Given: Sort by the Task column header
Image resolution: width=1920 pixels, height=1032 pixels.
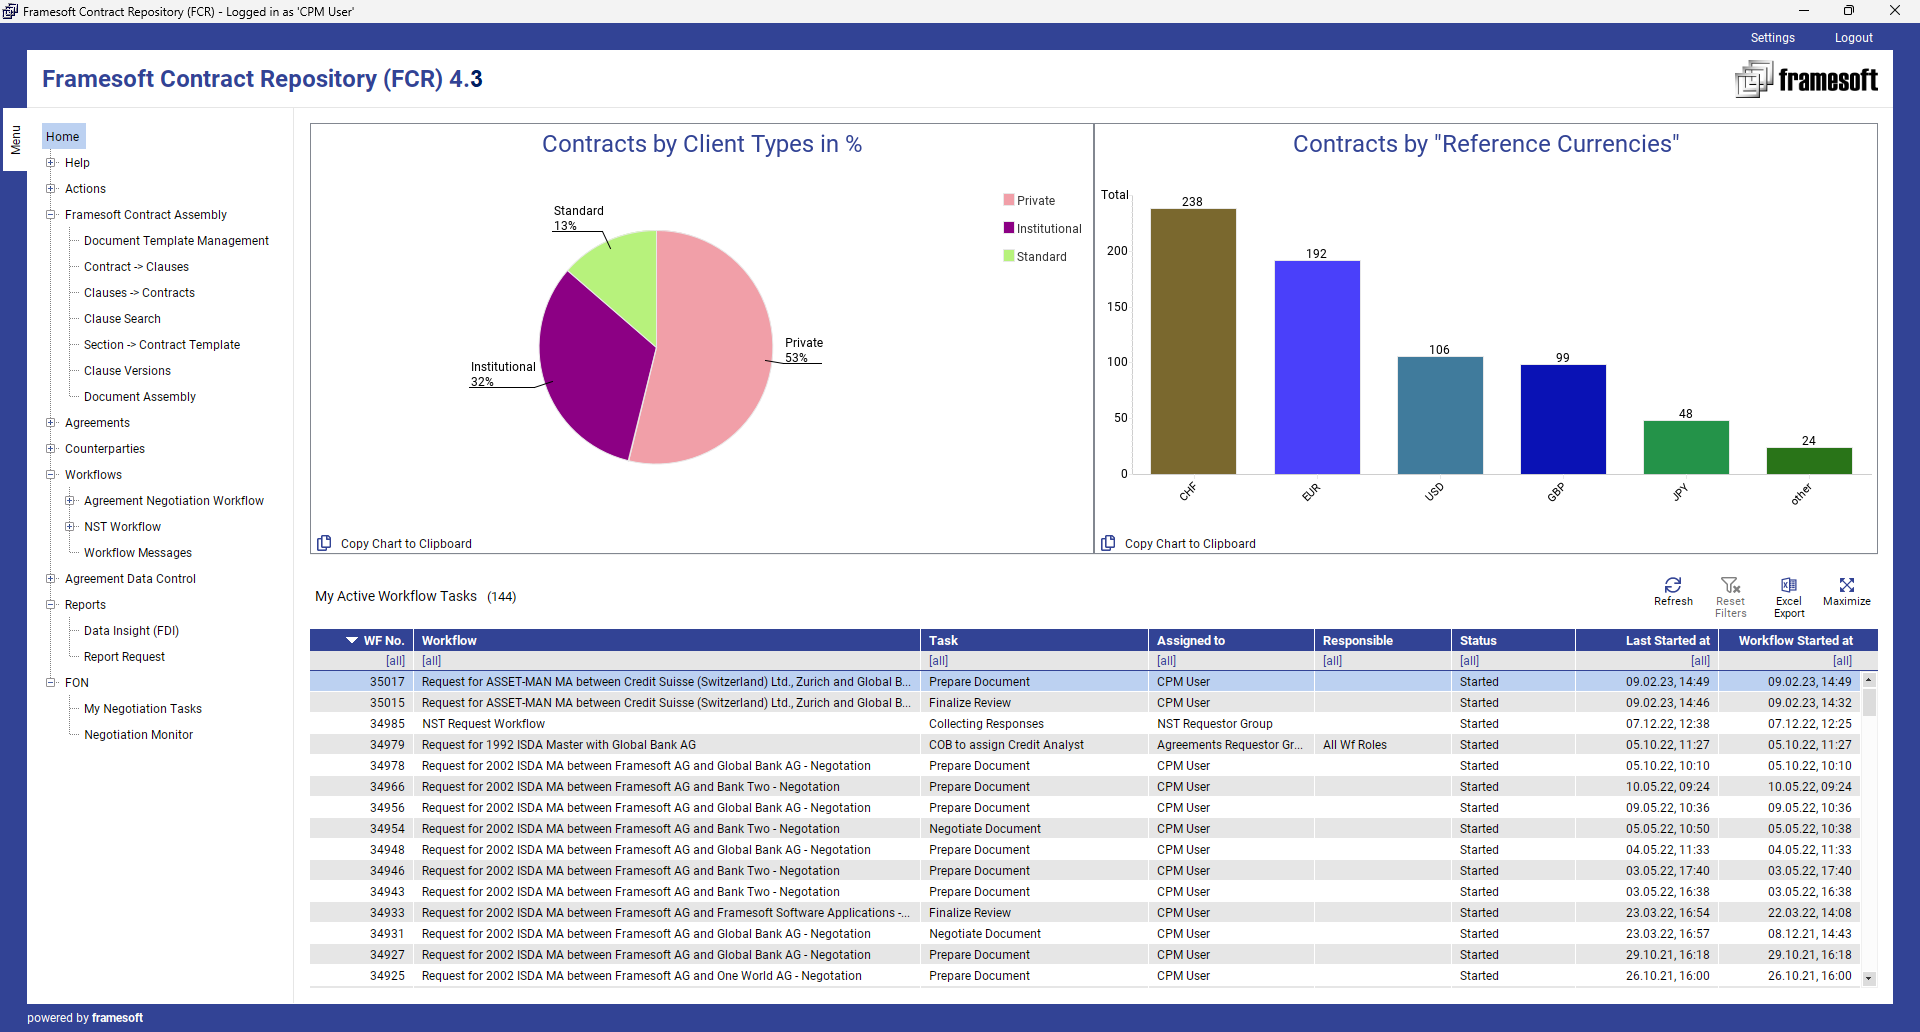Looking at the screenshot, I should (1034, 640).
